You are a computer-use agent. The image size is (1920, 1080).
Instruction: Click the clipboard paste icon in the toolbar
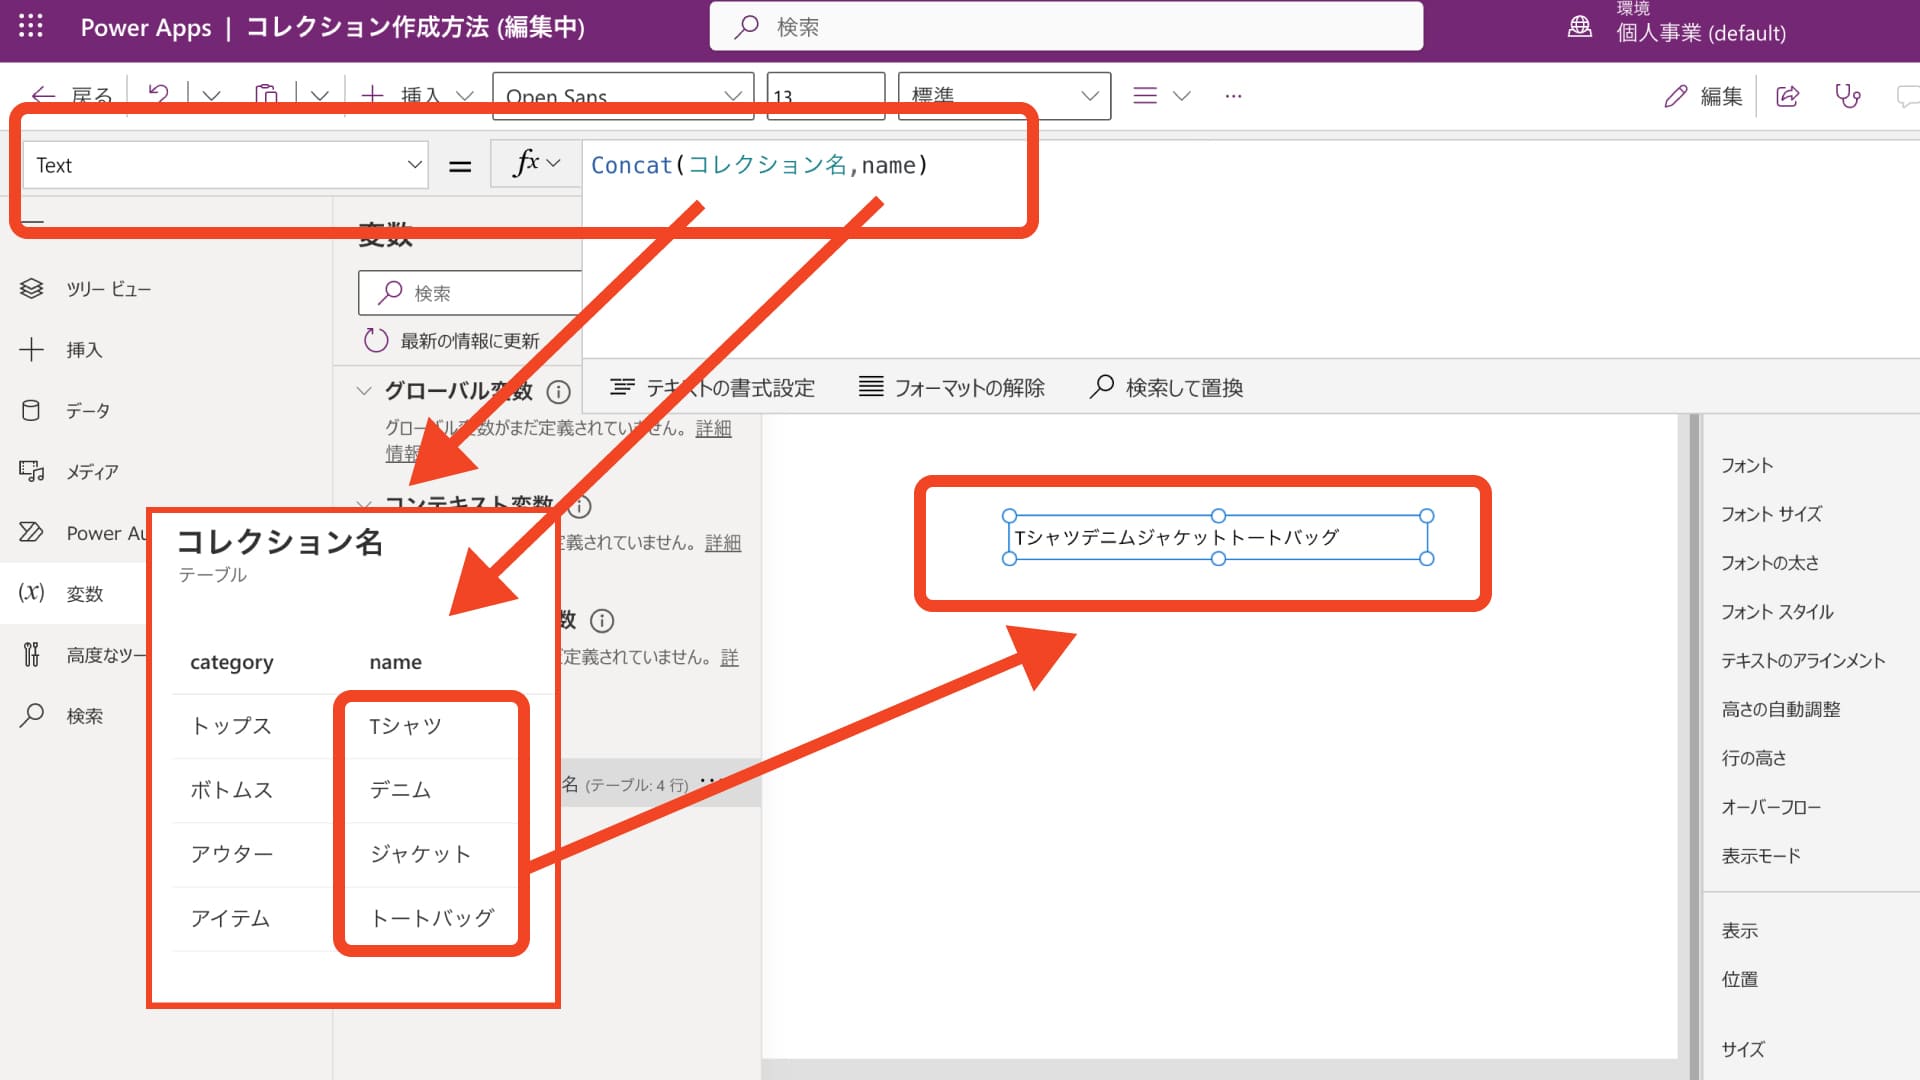[x=266, y=93]
